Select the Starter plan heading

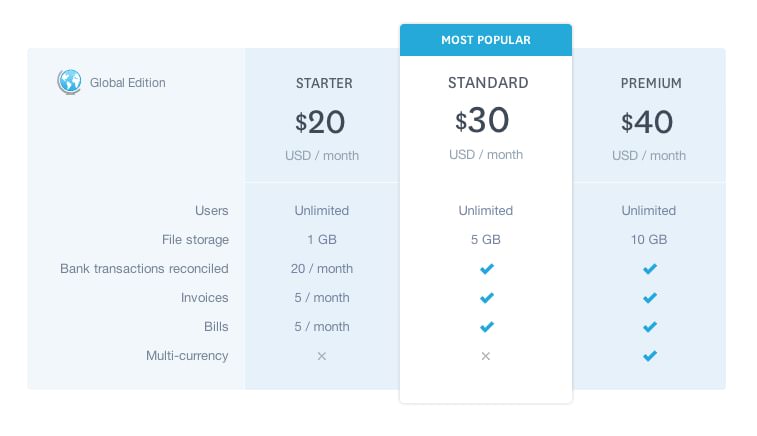click(323, 83)
